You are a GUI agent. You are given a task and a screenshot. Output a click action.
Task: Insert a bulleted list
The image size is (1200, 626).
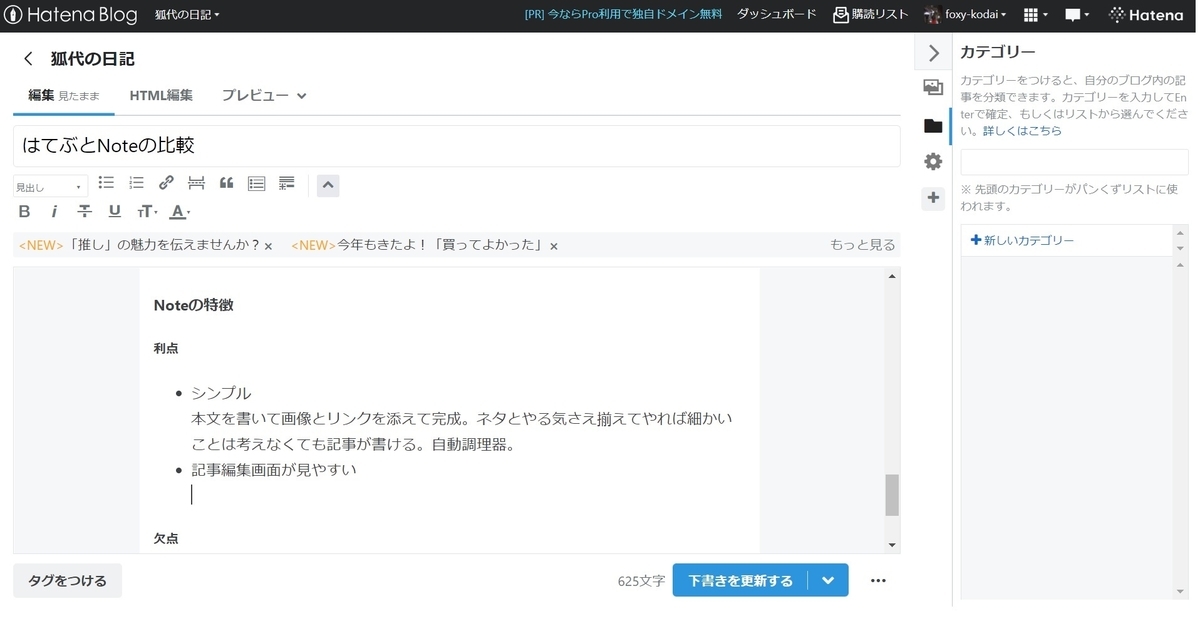click(x=106, y=183)
